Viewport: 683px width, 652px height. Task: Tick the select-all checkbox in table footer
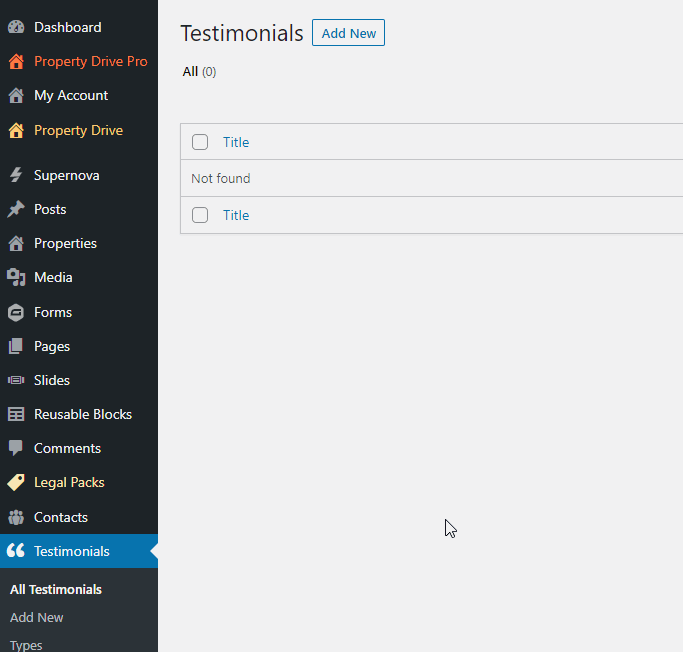200,215
